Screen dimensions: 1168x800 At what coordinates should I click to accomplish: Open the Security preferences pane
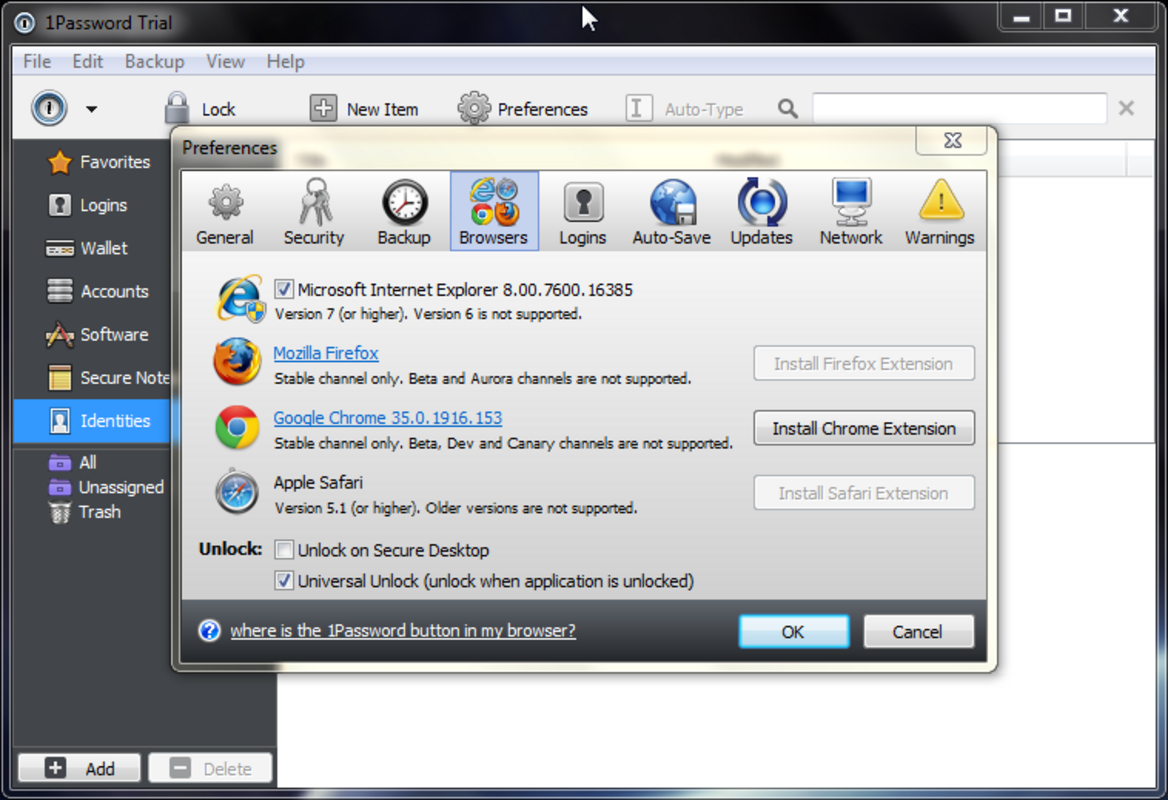[313, 210]
